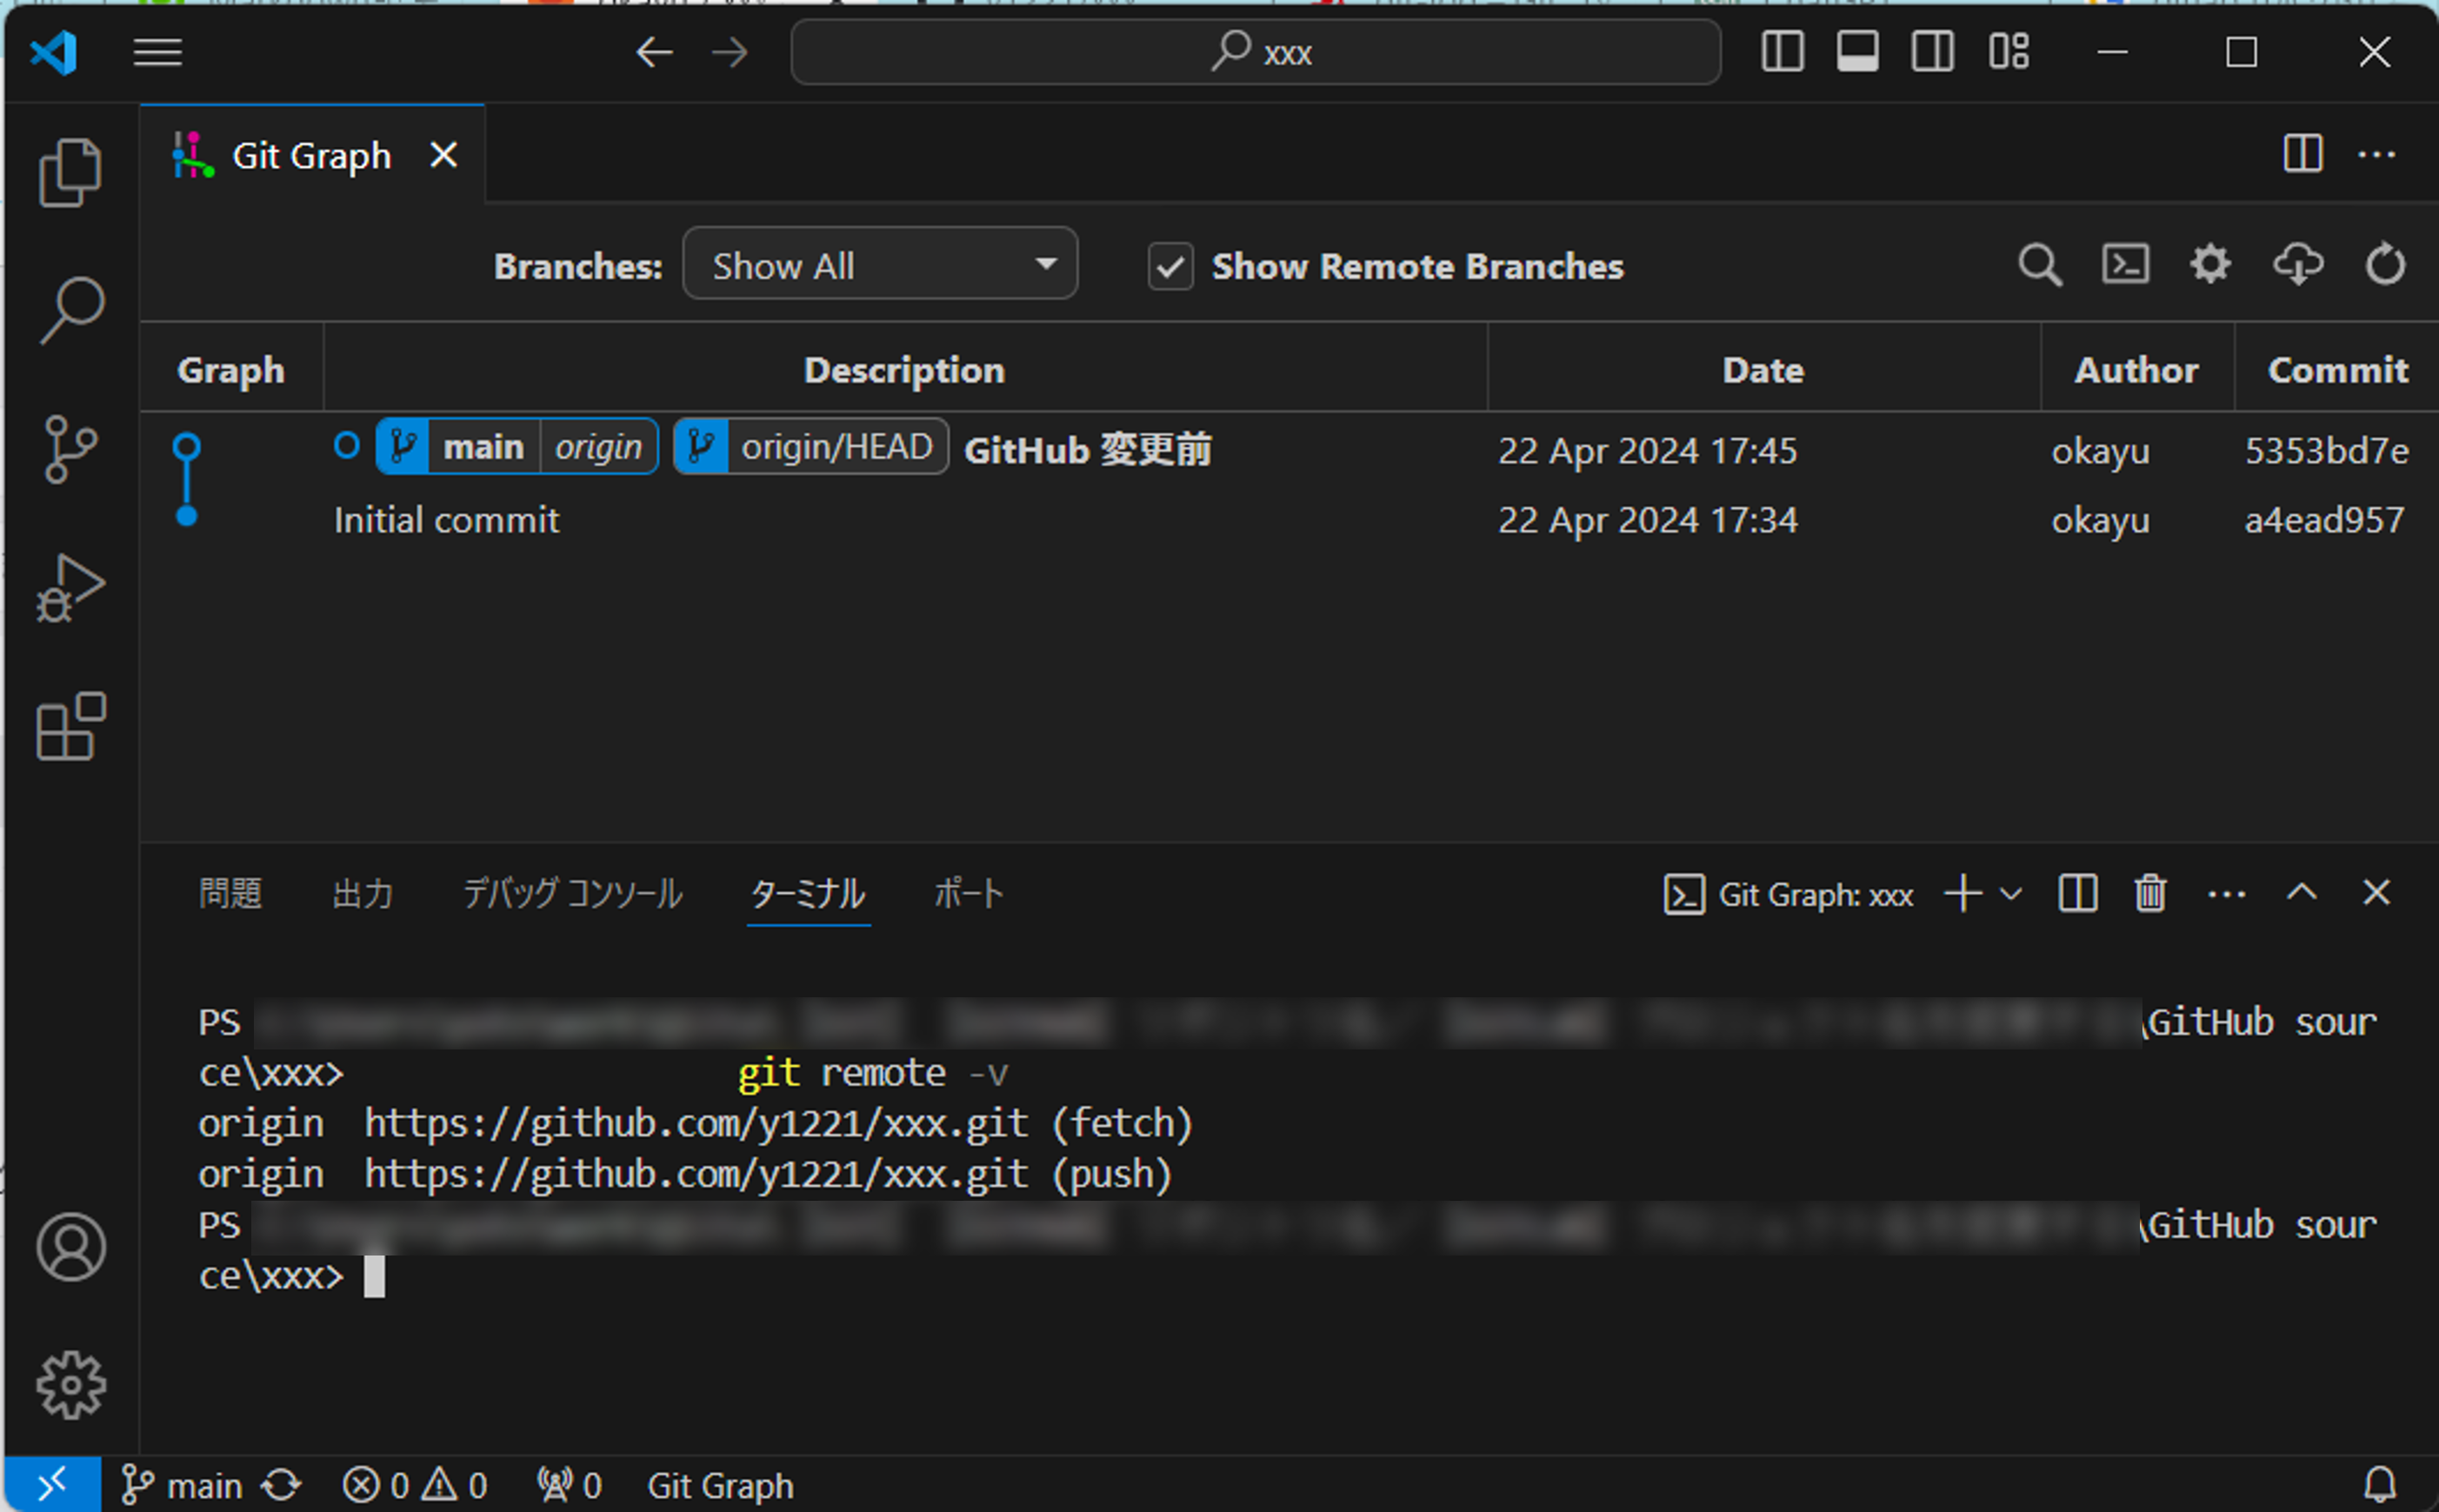Click the xxx command center search box
The width and height of the screenshot is (2439, 1512).
(x=1255, y=52)
